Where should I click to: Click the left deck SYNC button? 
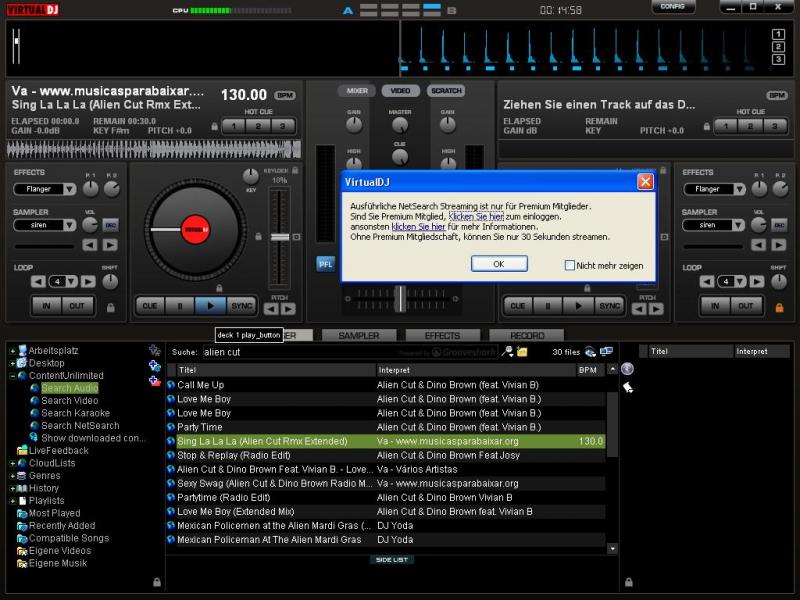[241, 306]
